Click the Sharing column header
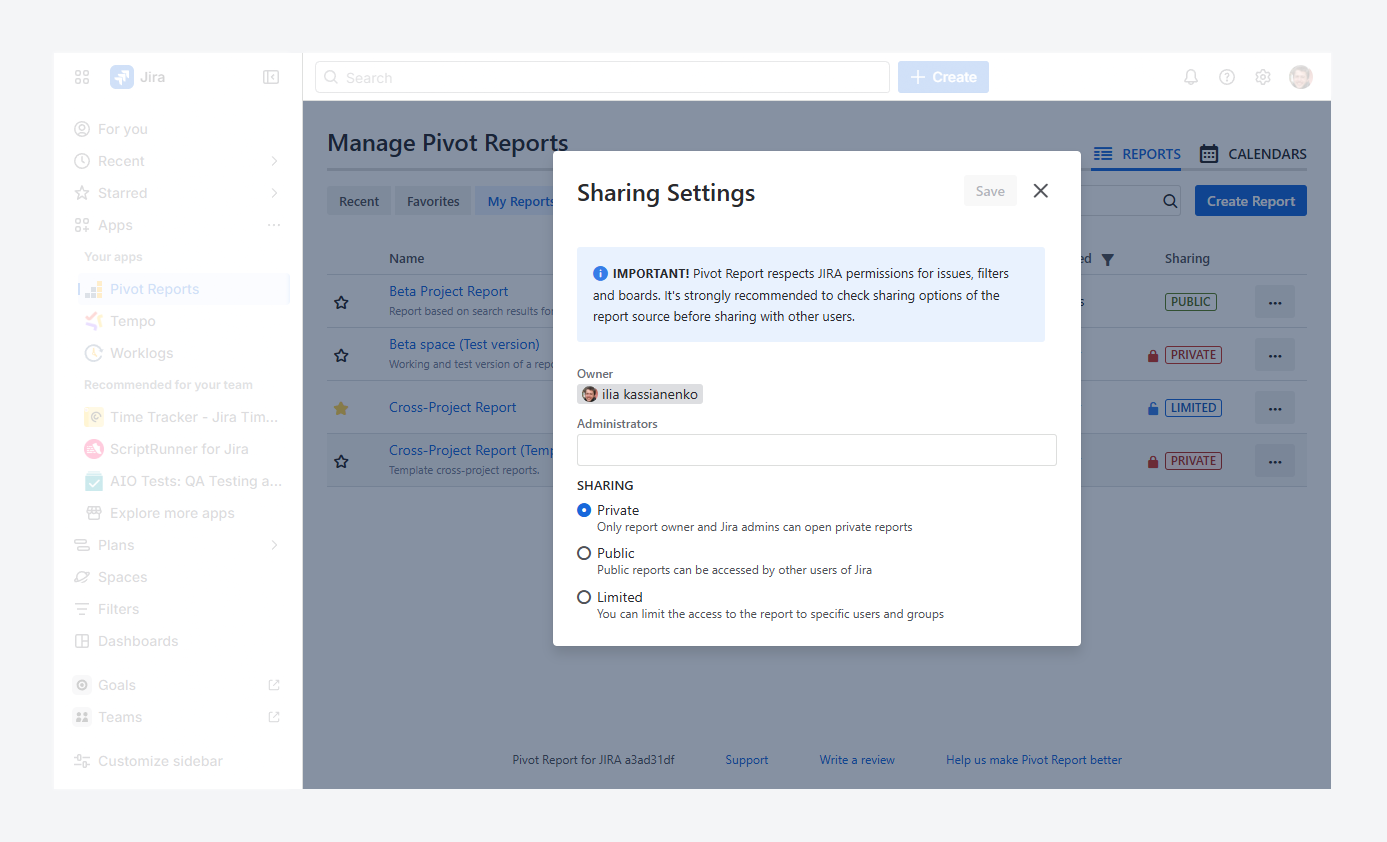 [1187, 258]
